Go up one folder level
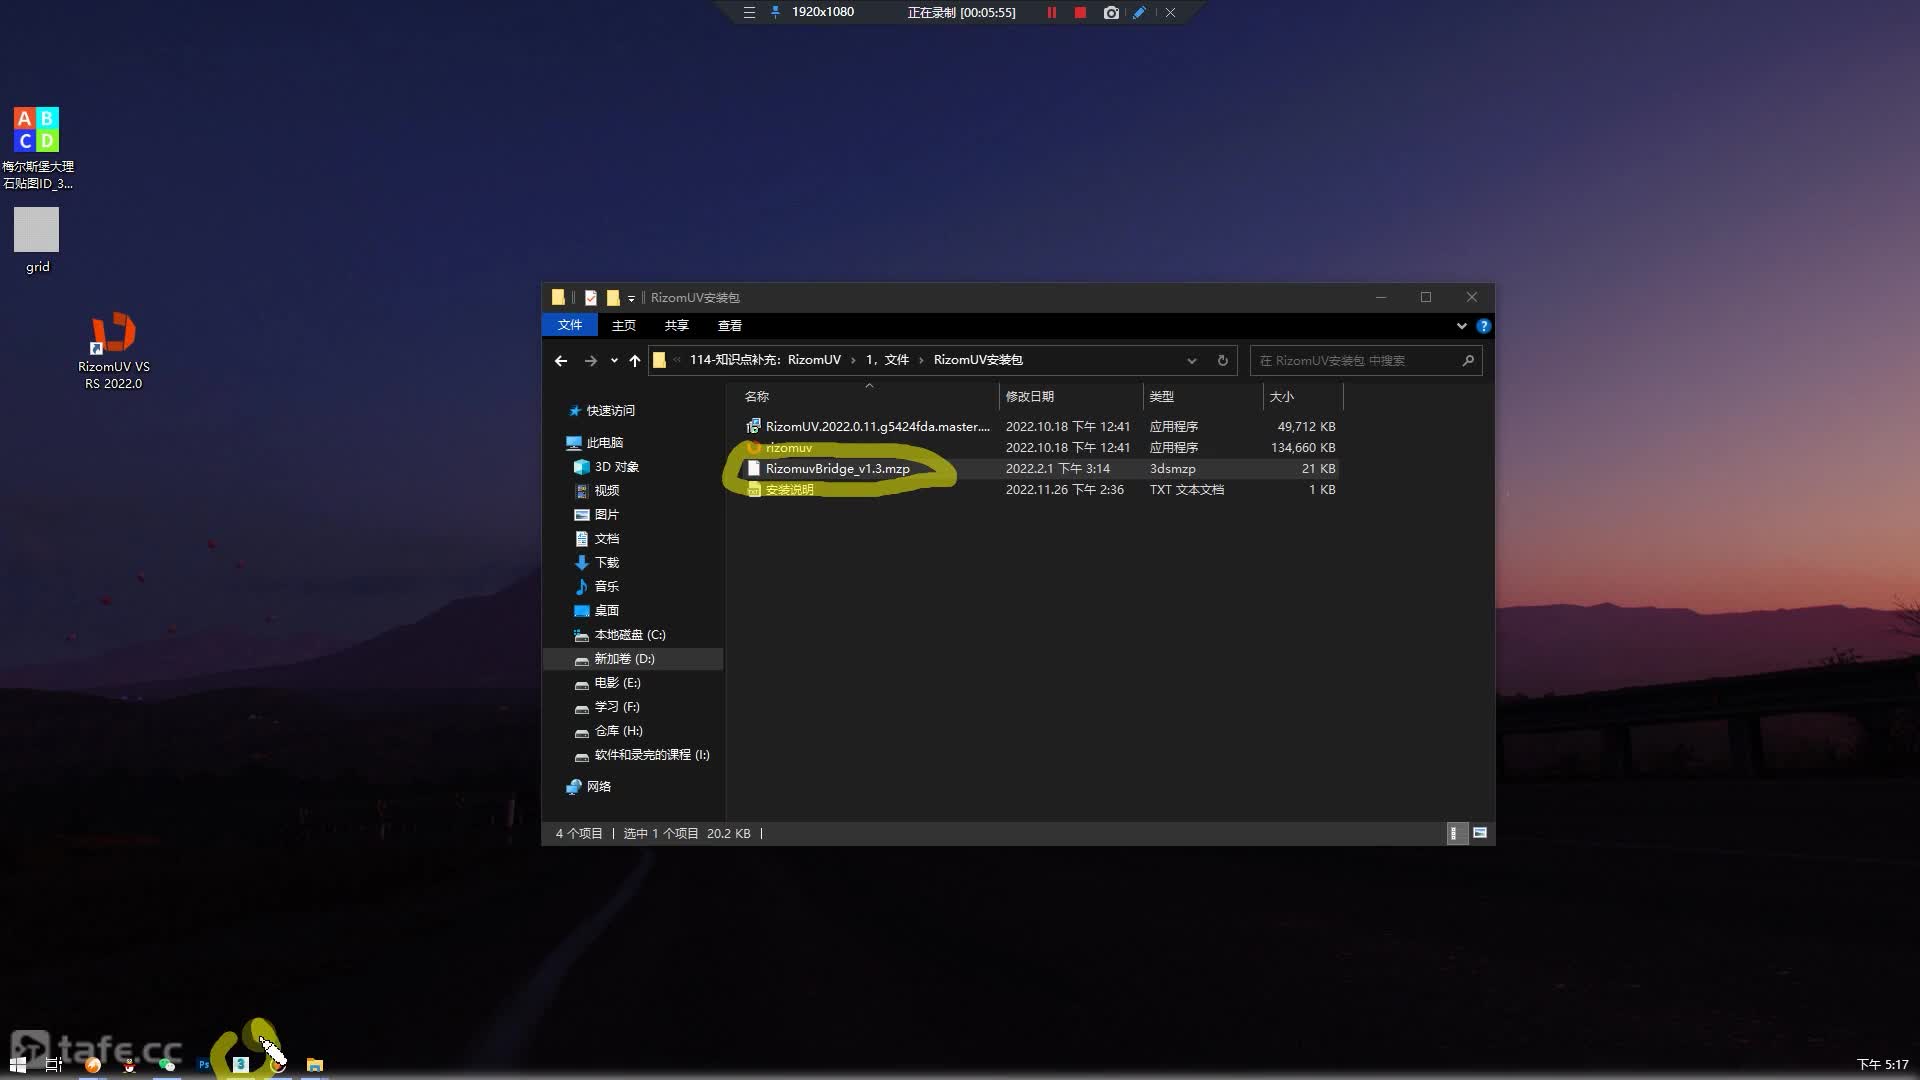1920x1080 pixels. 635,360
